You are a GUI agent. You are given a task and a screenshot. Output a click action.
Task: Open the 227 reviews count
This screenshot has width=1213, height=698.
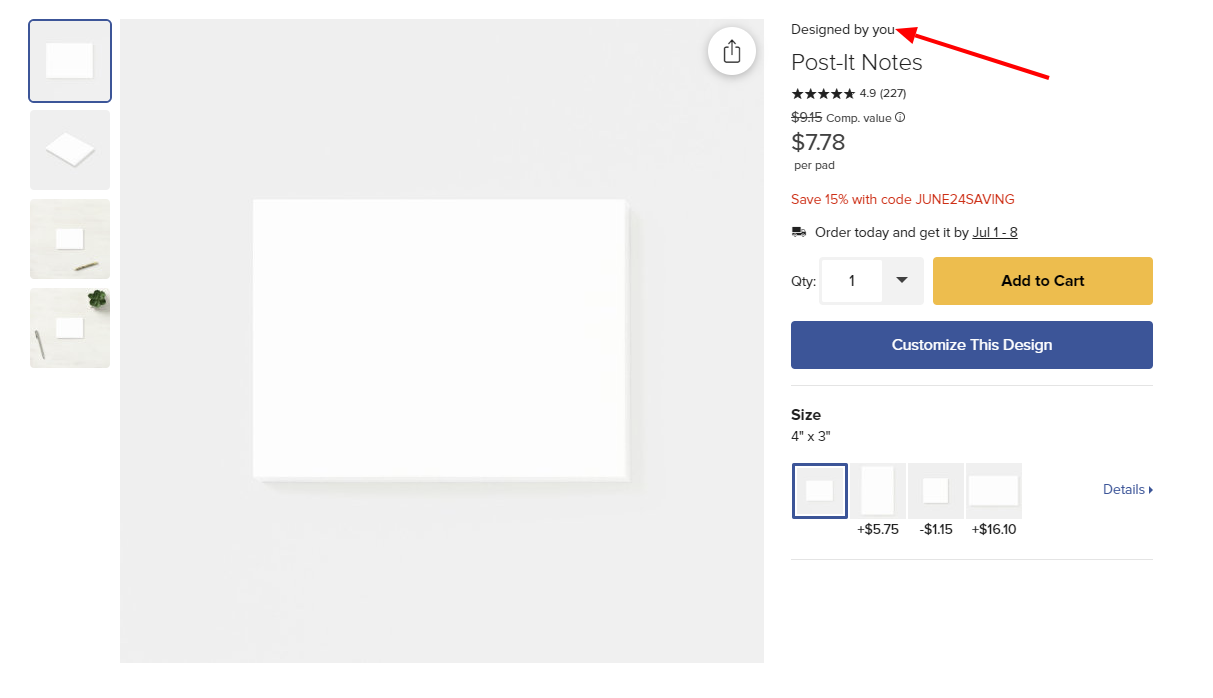click(x=893, y=93)
